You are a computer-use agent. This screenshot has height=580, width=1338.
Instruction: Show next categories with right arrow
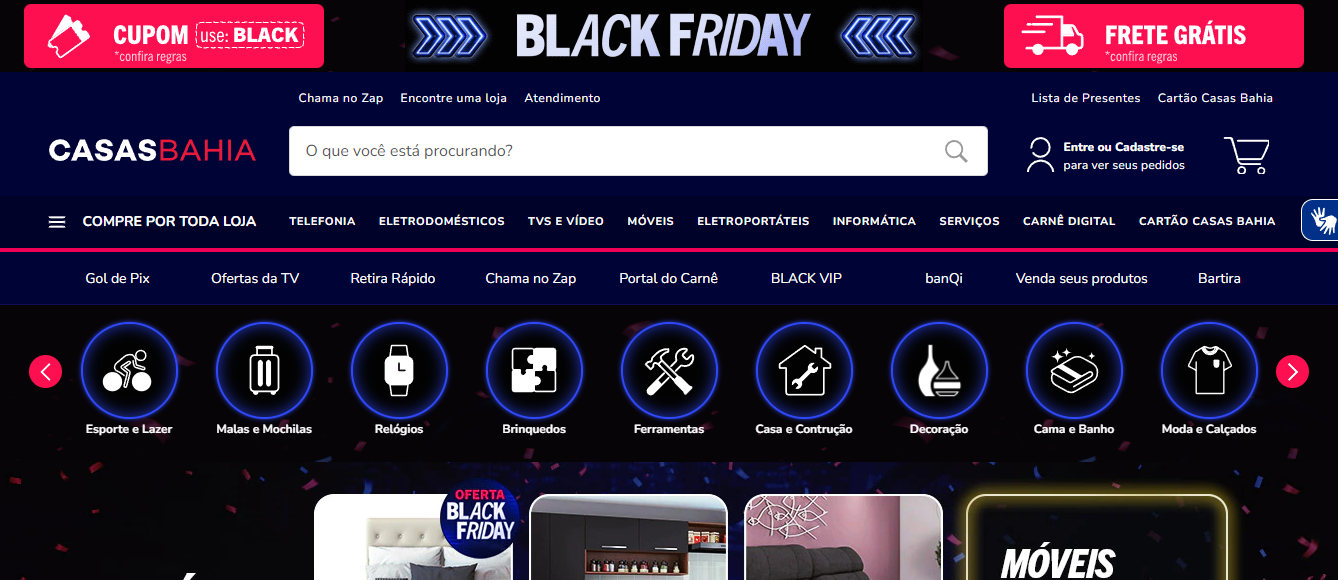1292,372
